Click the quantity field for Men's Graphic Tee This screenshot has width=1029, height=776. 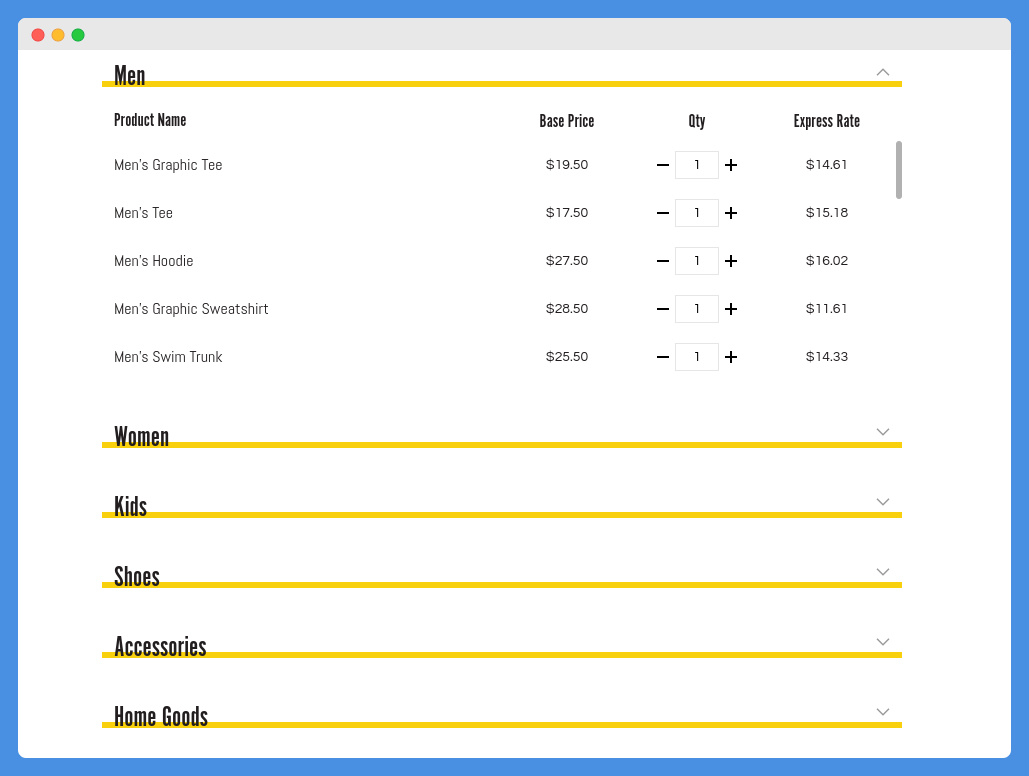pyautogui.click(x=697, y=165)
